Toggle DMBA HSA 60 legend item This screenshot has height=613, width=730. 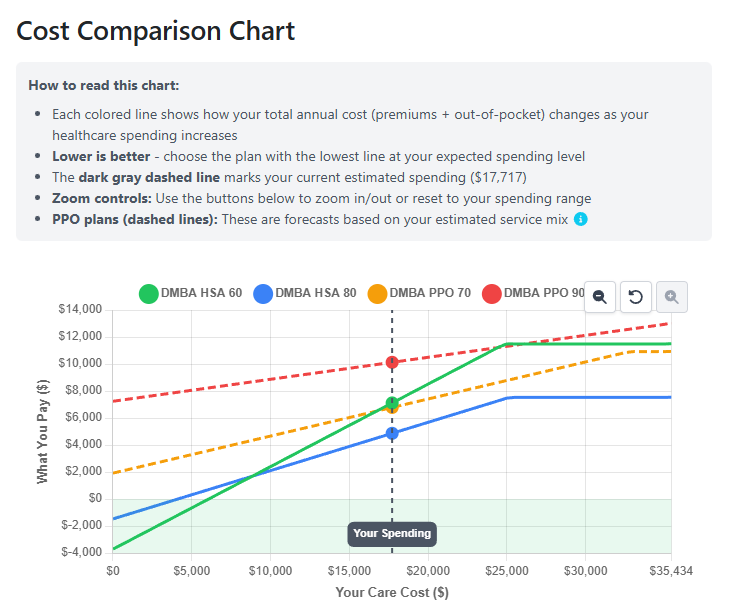[190, 293]
